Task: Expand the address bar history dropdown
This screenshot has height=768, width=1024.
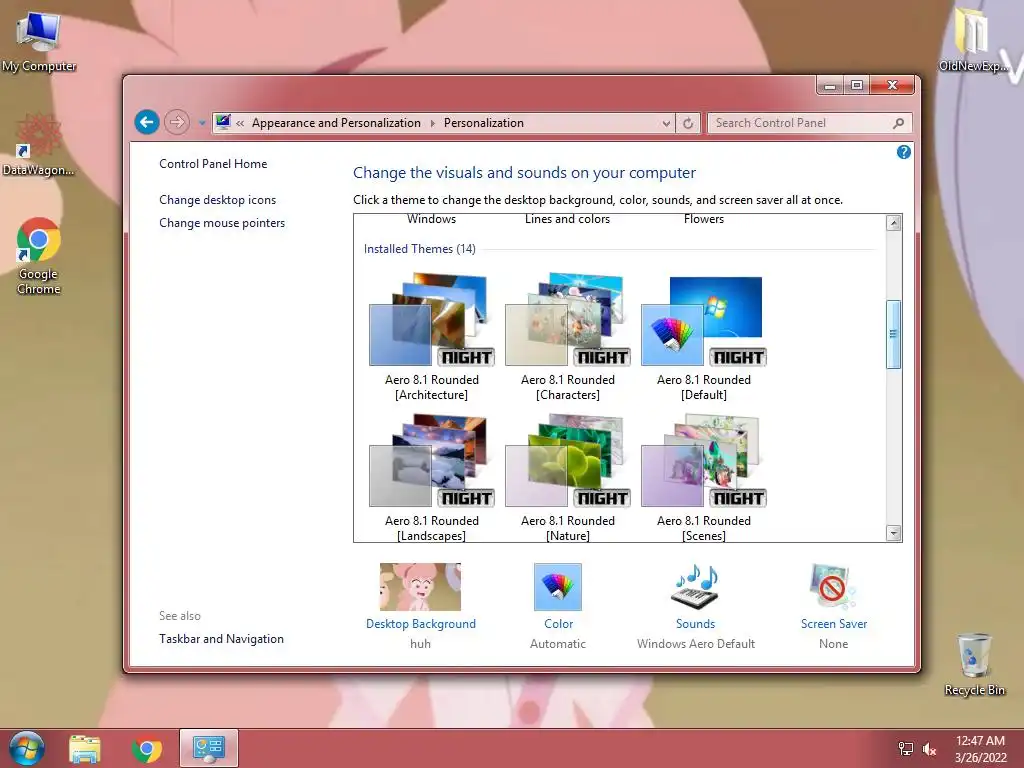Action: coord(666,123)
